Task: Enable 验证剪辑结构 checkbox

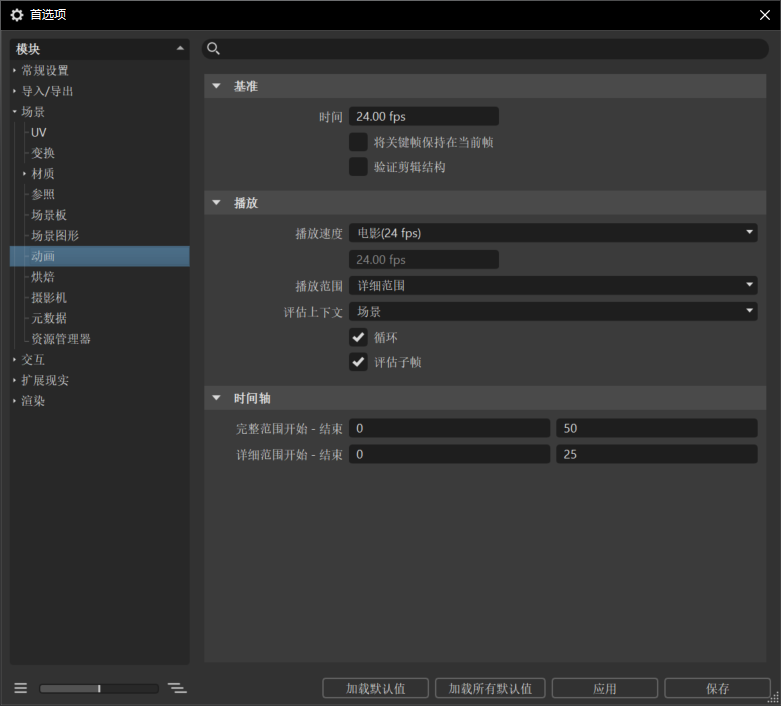Action: pos(358,167)
